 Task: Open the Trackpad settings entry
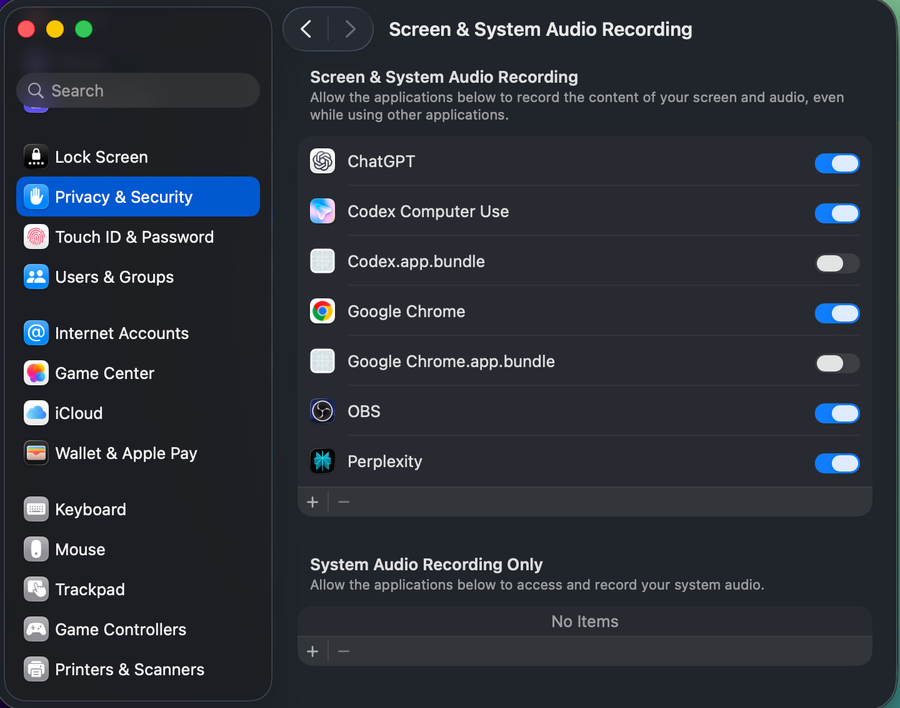138,589
